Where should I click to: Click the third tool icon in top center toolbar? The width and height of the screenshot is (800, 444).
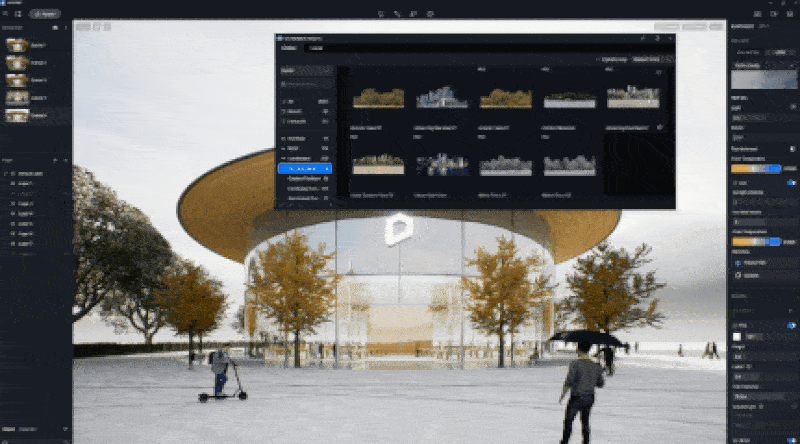tap(414, 14)
